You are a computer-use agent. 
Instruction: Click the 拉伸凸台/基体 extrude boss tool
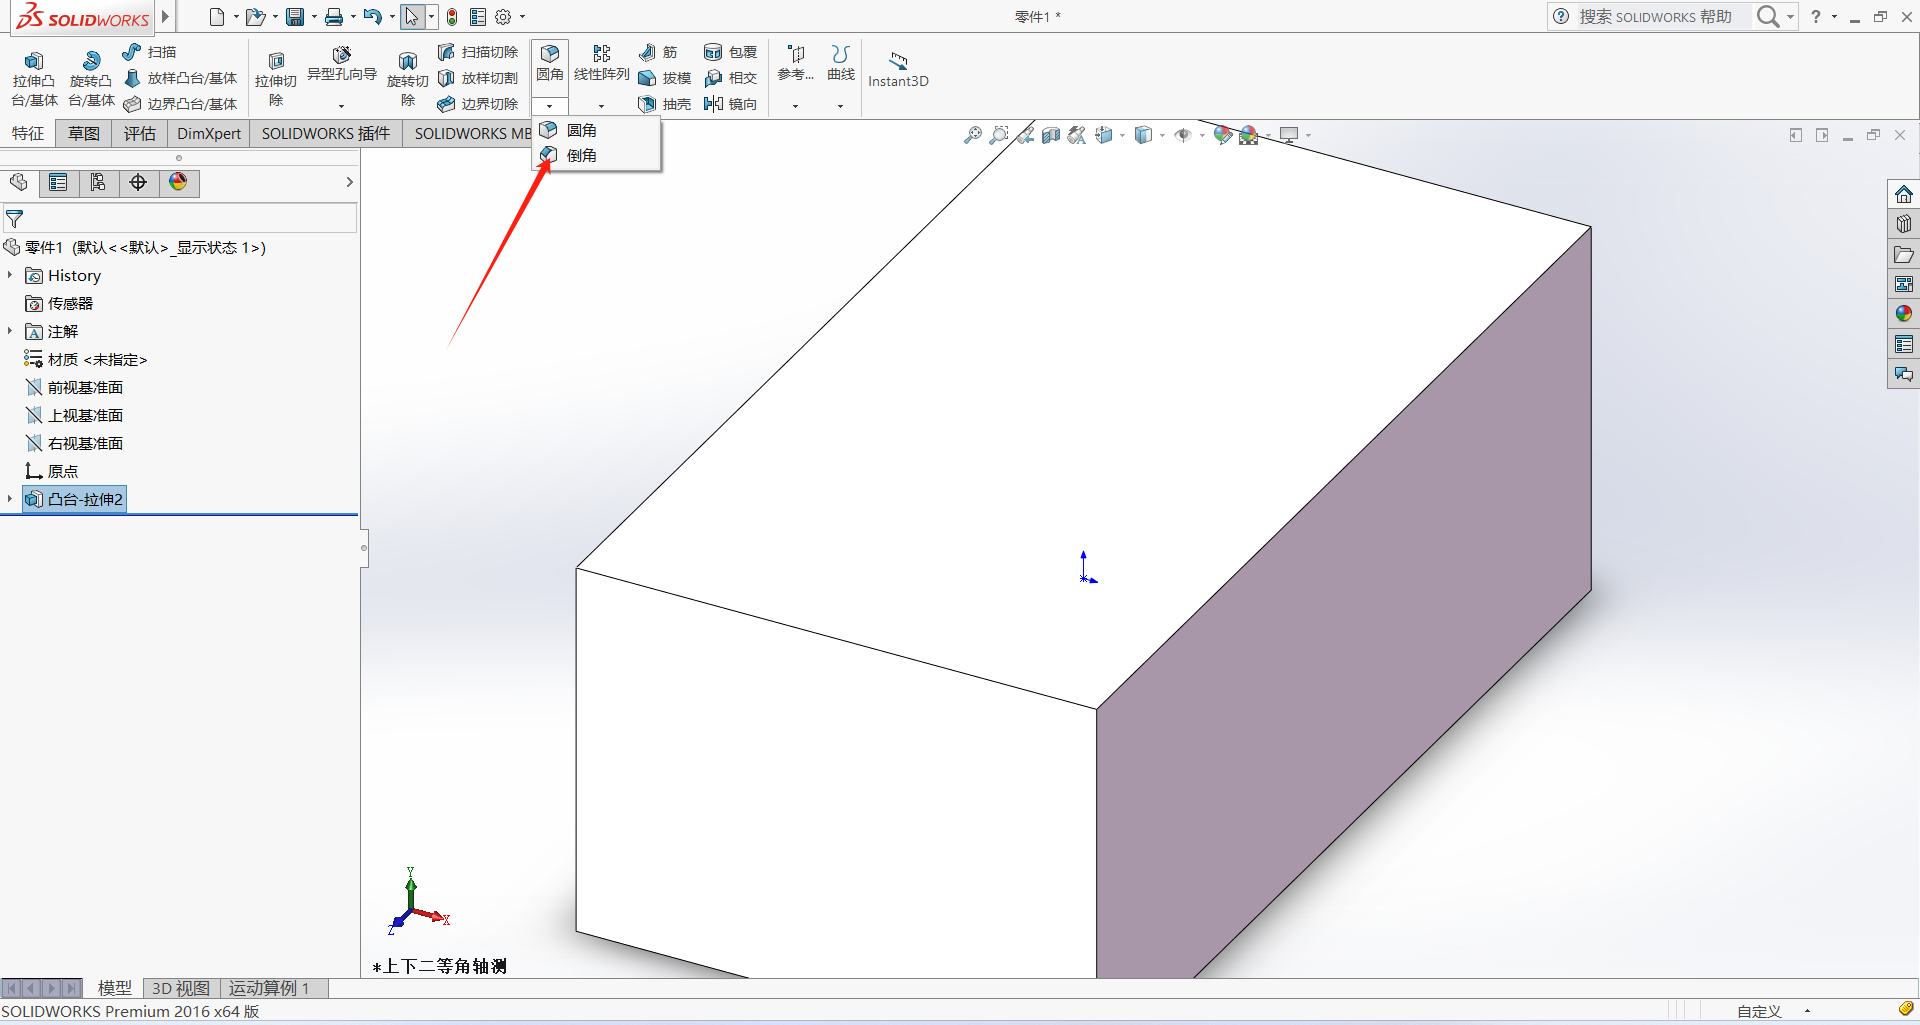coord(34,78)
